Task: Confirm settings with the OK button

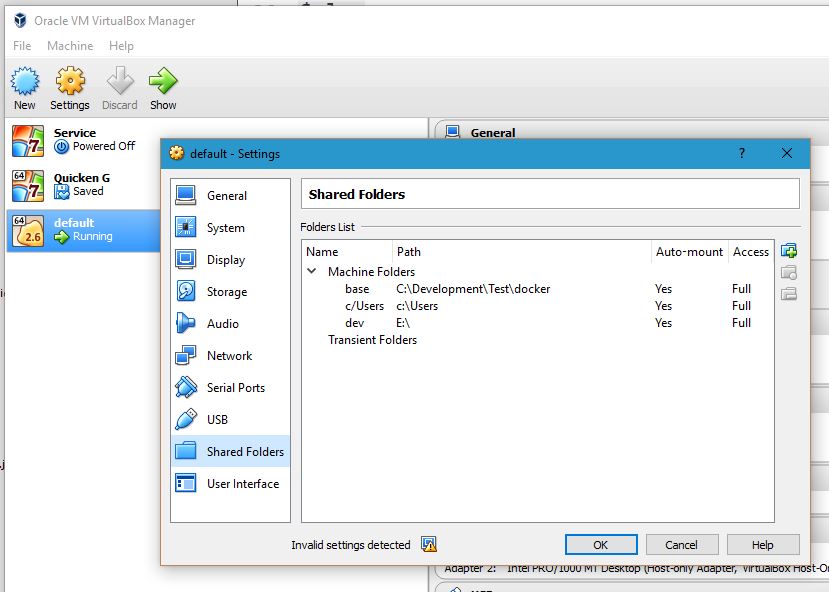Action: click(601, 544)
